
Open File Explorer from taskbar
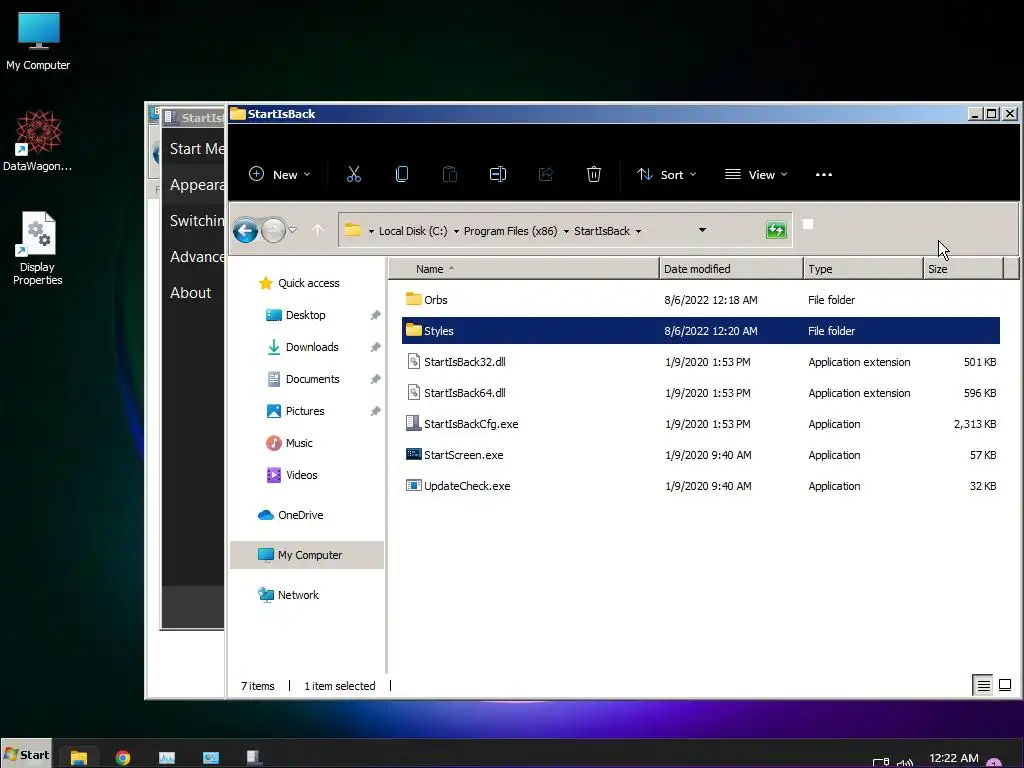click(79, 758)
